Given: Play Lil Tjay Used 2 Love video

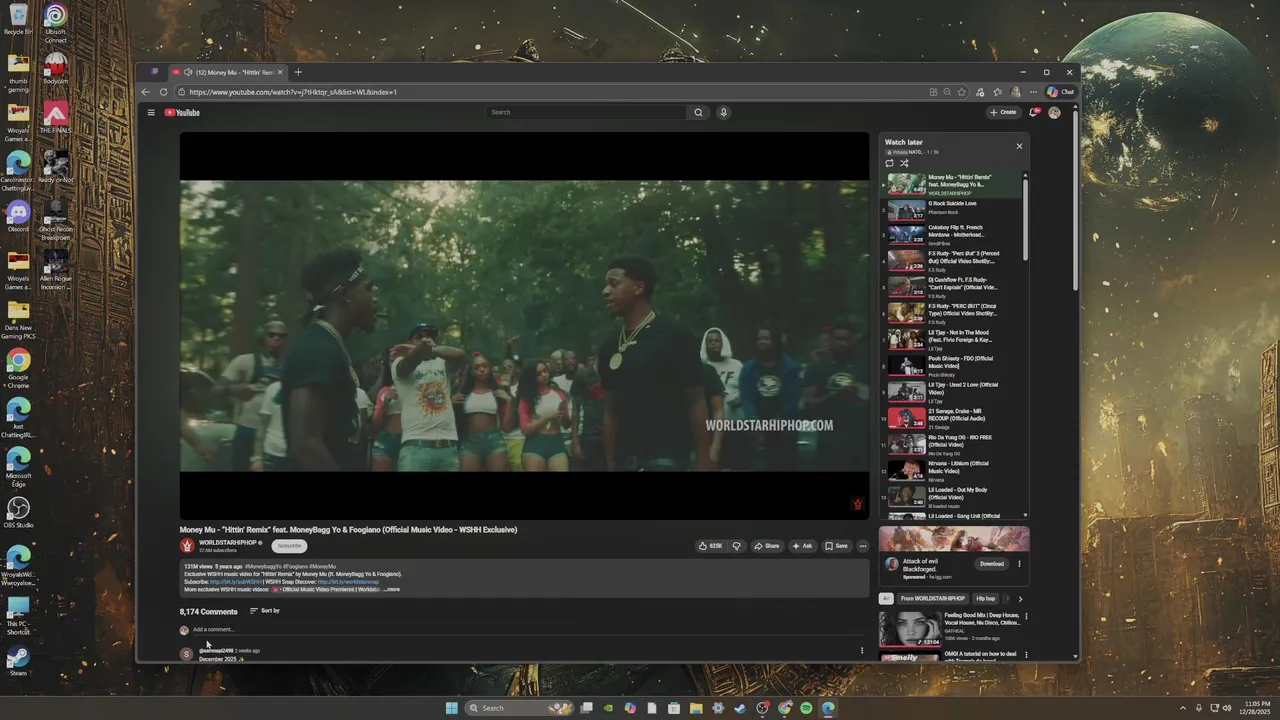Looking at the screenshot, I should (950, 392).
